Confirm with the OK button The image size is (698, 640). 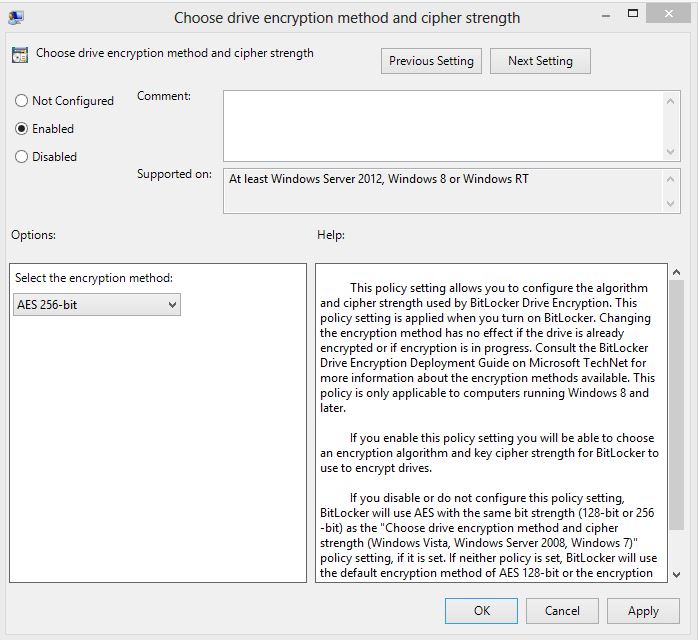click(x=481, y=611)
